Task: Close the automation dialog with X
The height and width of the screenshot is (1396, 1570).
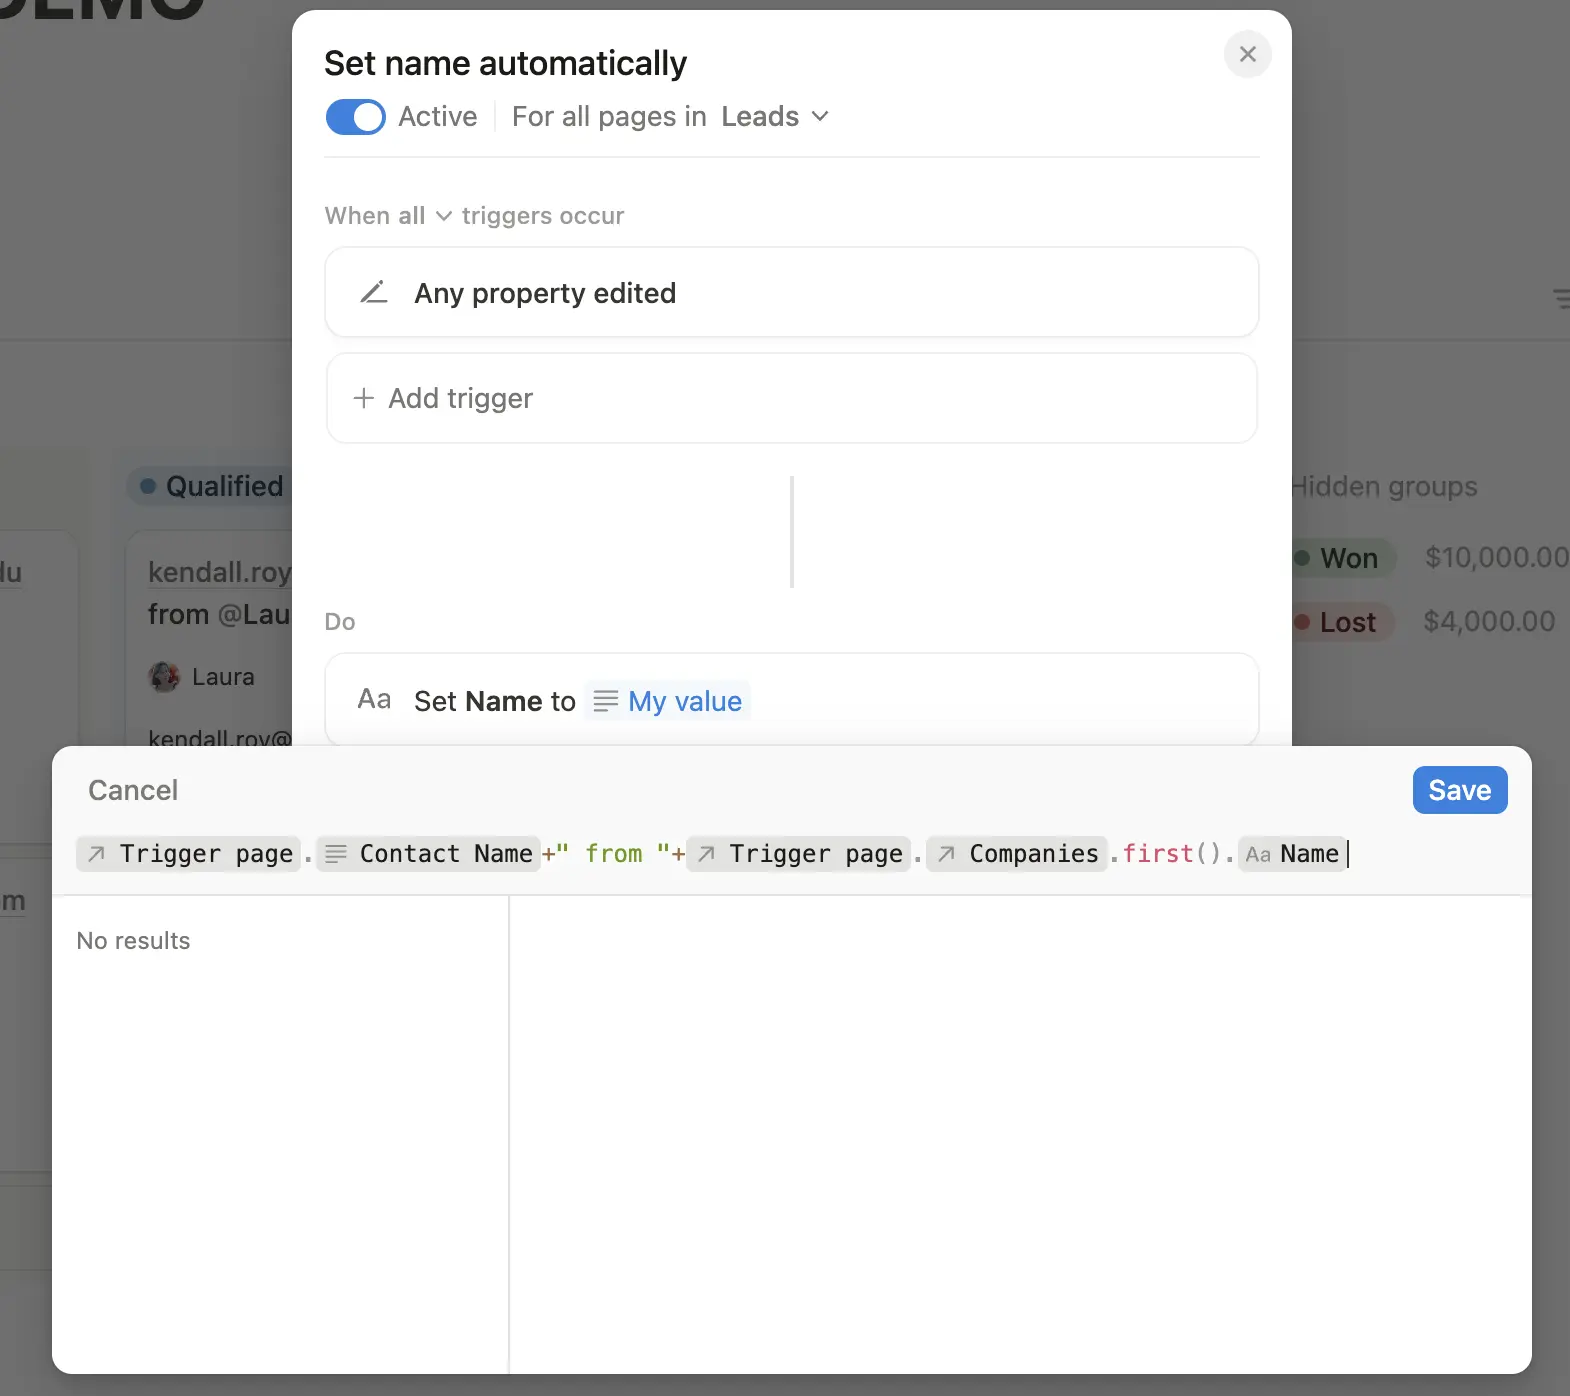Action: tap(1247, 54)
